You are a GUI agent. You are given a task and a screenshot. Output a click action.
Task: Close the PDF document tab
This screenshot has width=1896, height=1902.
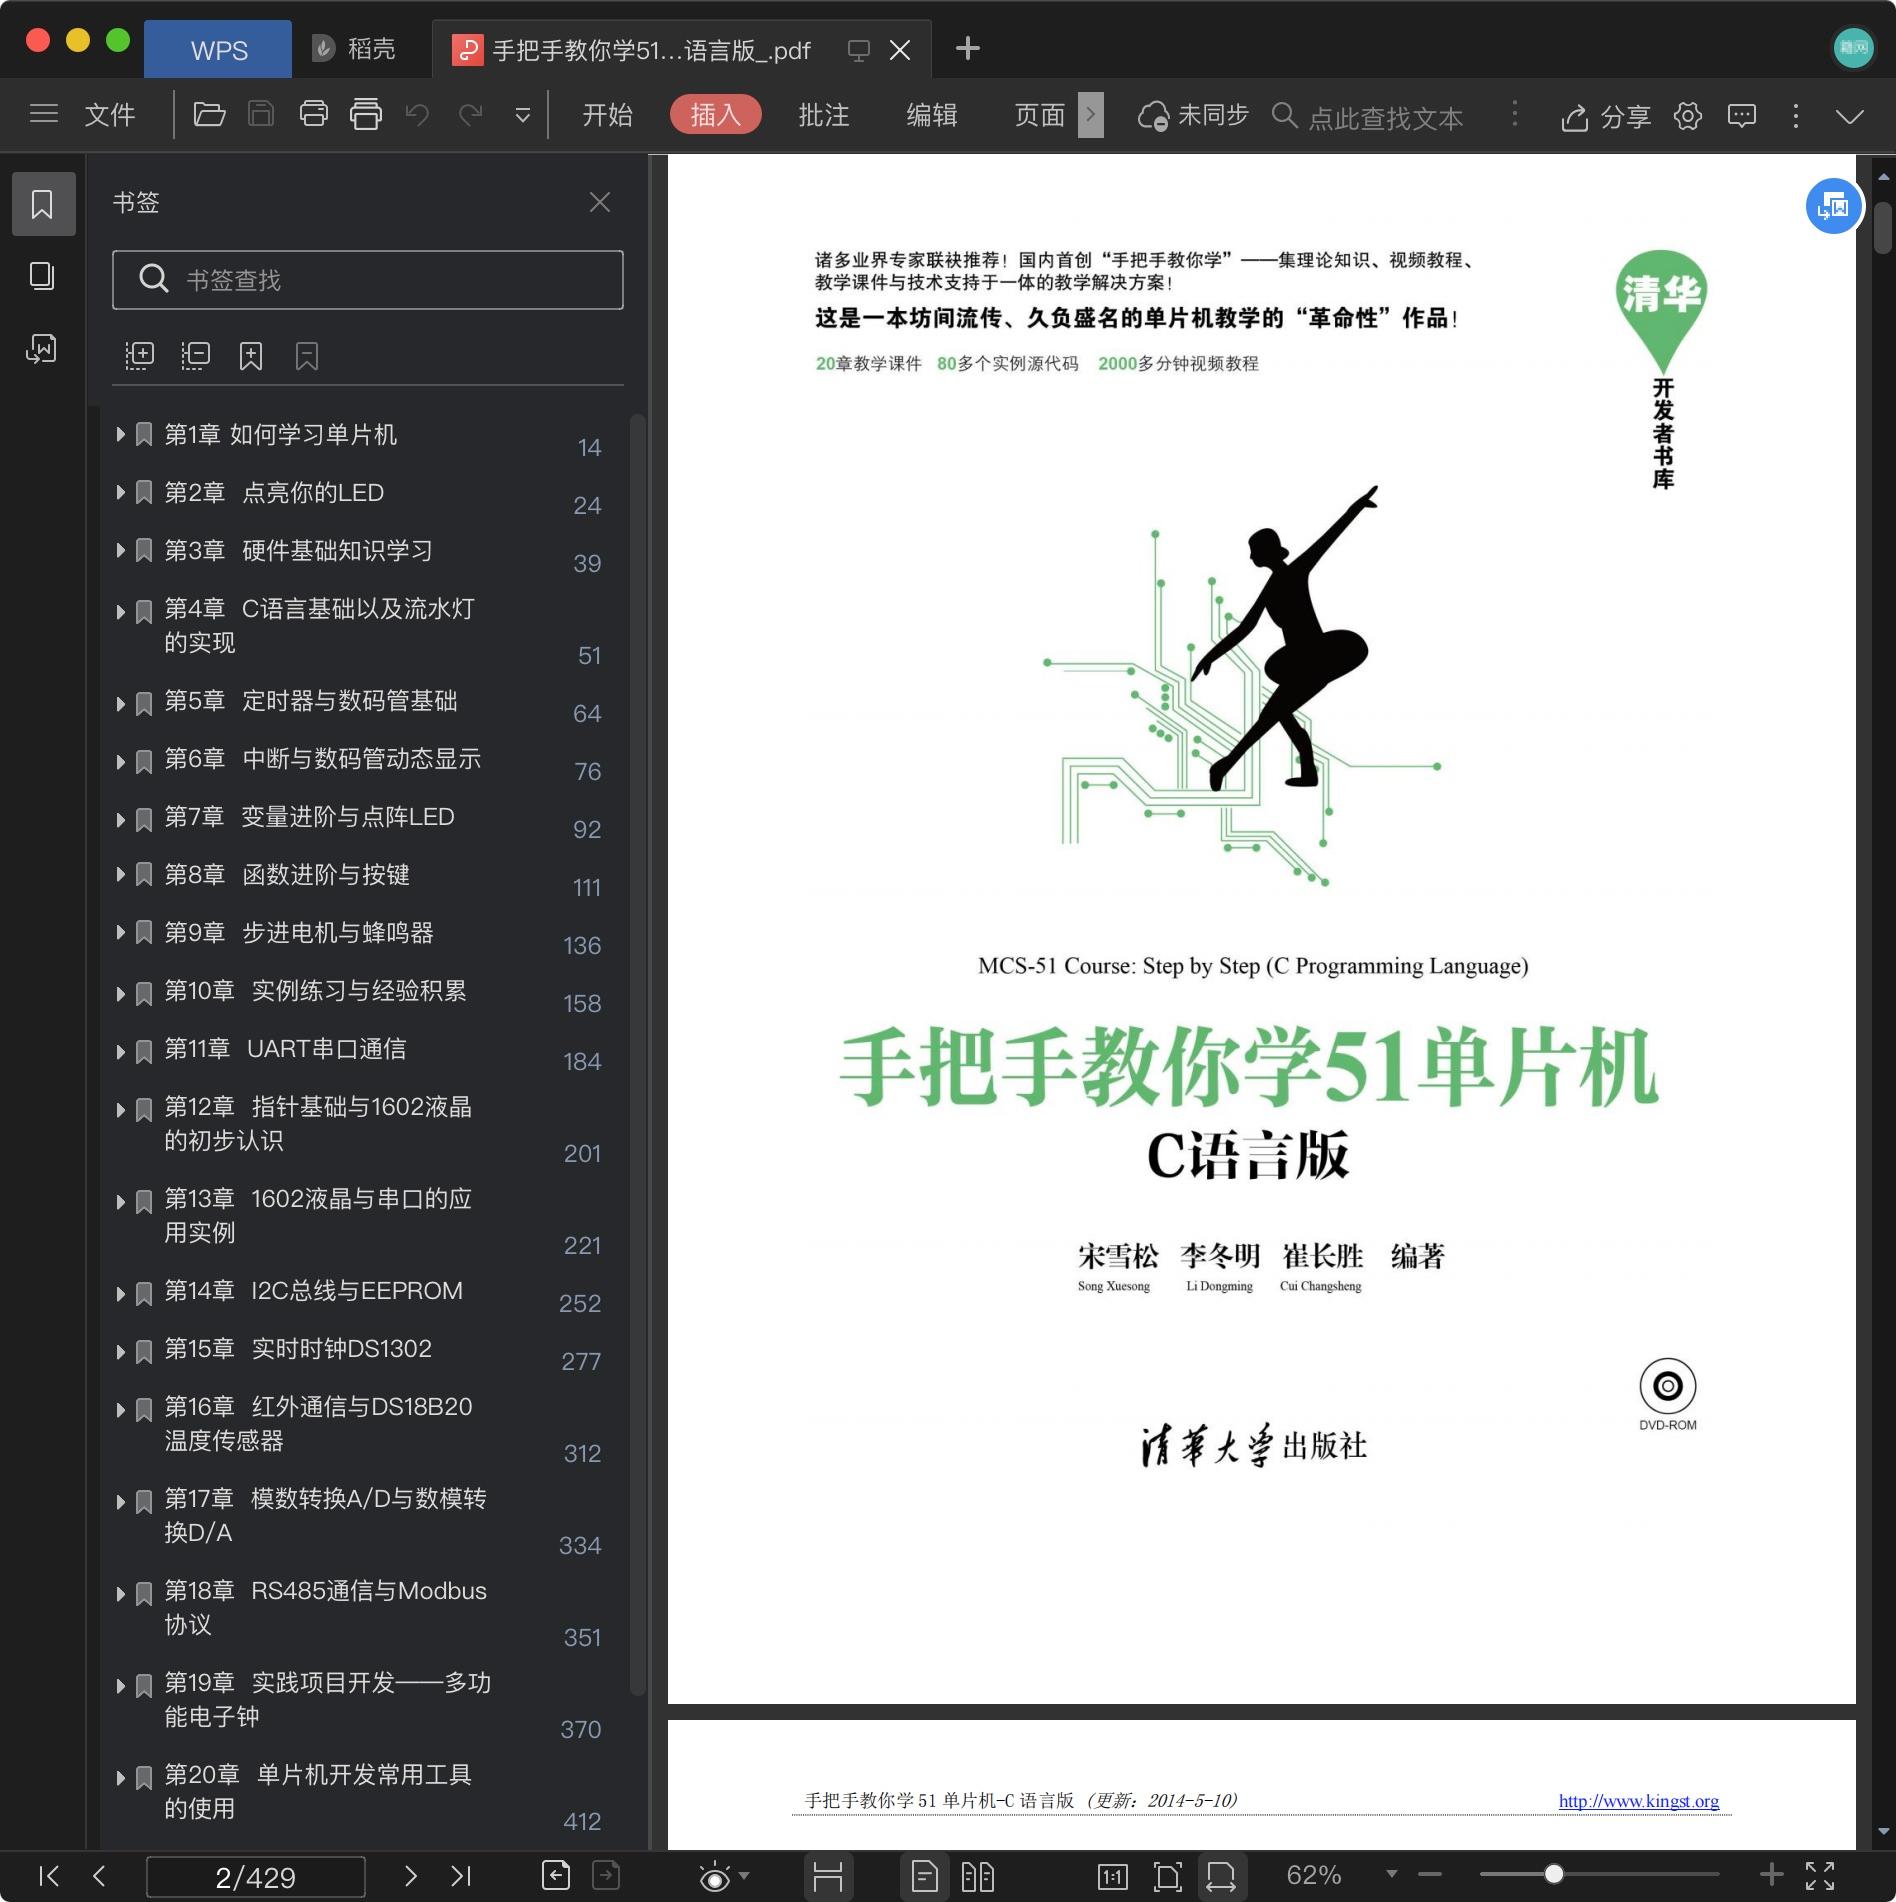[x=900, y=50]
